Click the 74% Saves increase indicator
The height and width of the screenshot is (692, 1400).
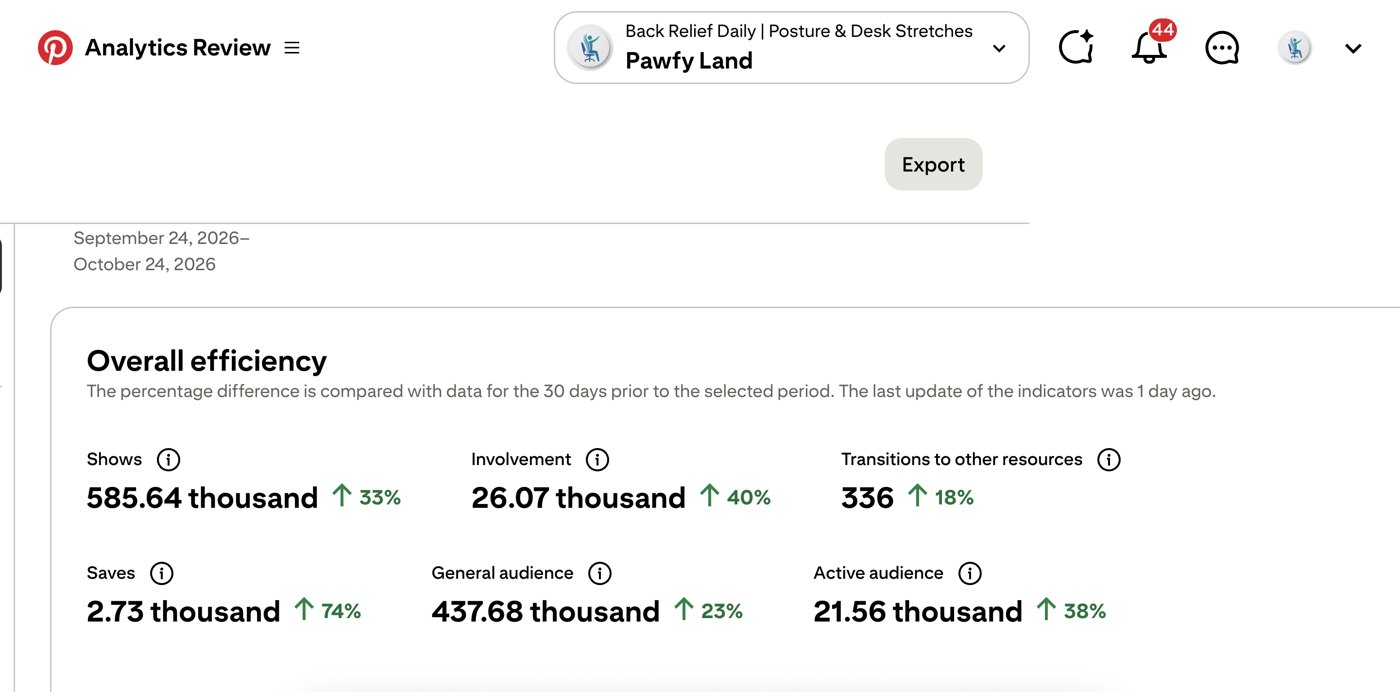(327, 611)
